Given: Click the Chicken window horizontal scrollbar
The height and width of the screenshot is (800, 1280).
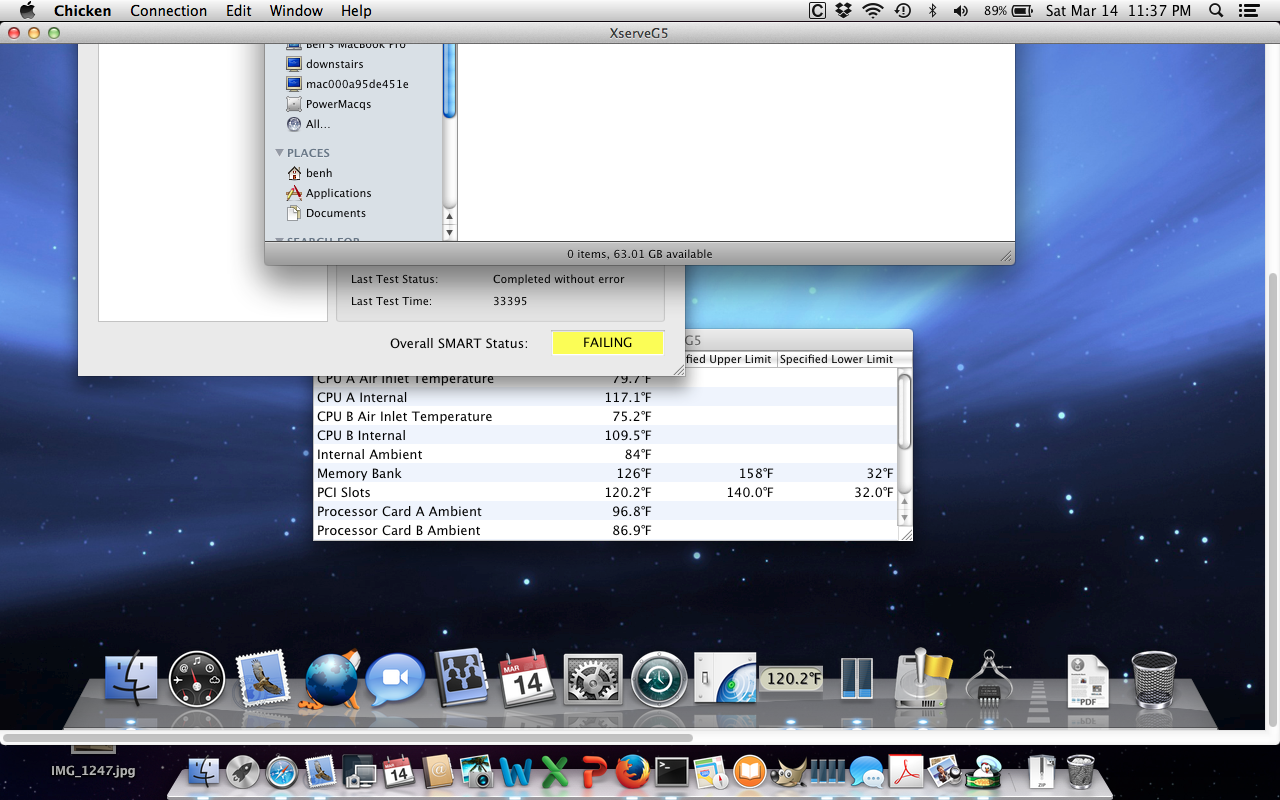Looking at the screenshot, I should click(348, 738).
